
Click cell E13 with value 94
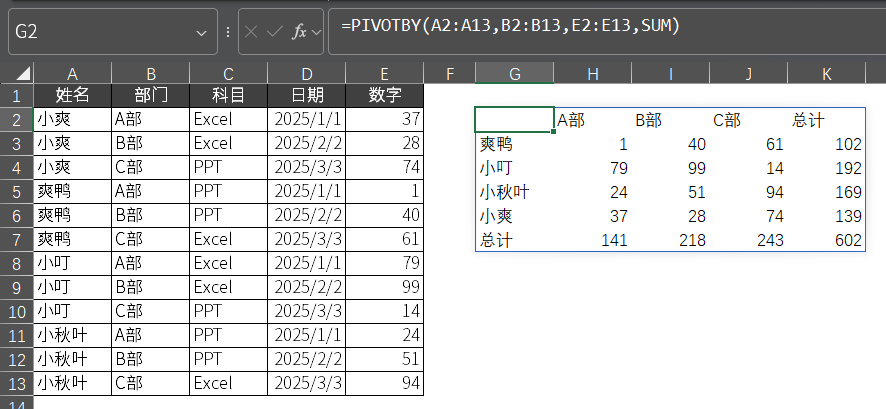point(385,384)
